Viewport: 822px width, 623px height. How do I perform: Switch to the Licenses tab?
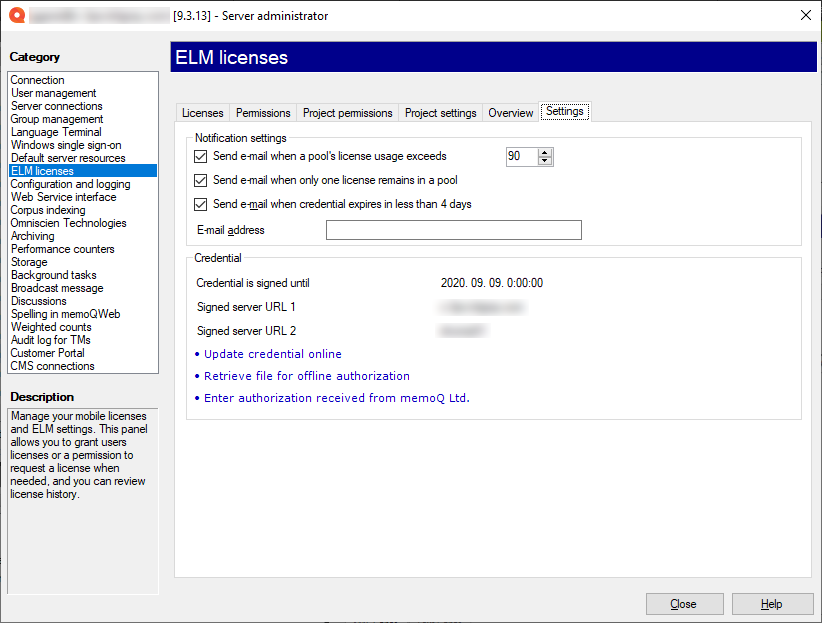pos(202,112)
